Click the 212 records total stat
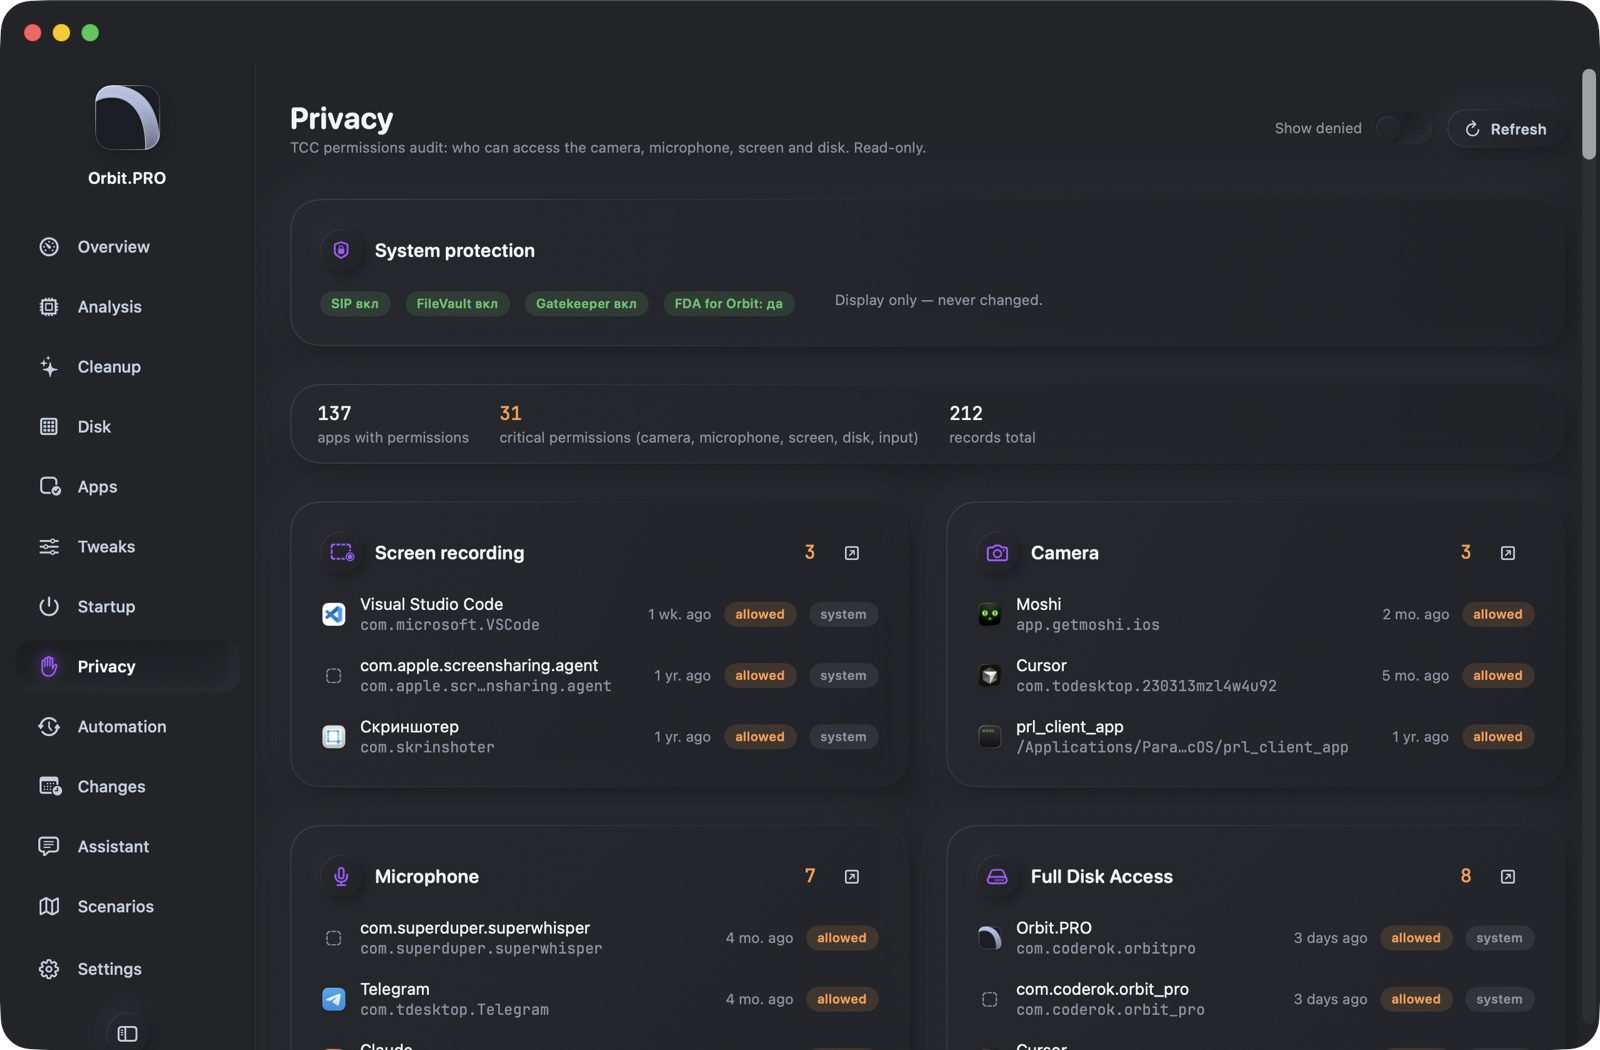The image size is (1600, 1050). point(992,424)
